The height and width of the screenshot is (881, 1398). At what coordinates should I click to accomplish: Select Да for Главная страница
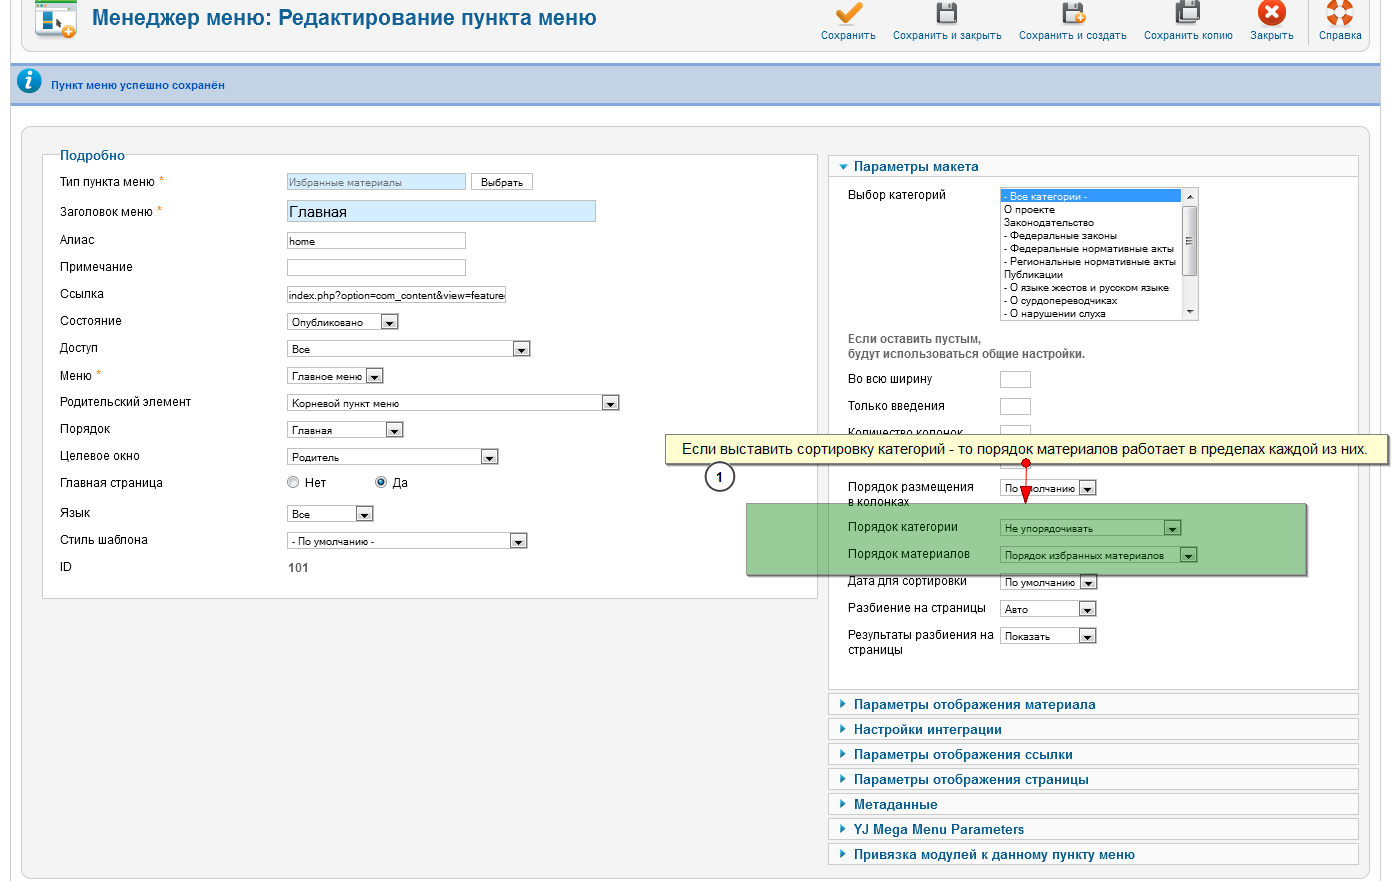[381, 483]
